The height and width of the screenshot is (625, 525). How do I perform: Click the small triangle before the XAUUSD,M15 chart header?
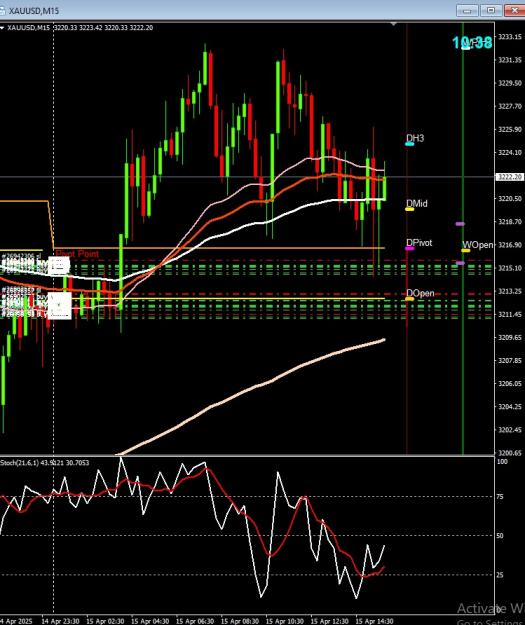click(2, 28)
